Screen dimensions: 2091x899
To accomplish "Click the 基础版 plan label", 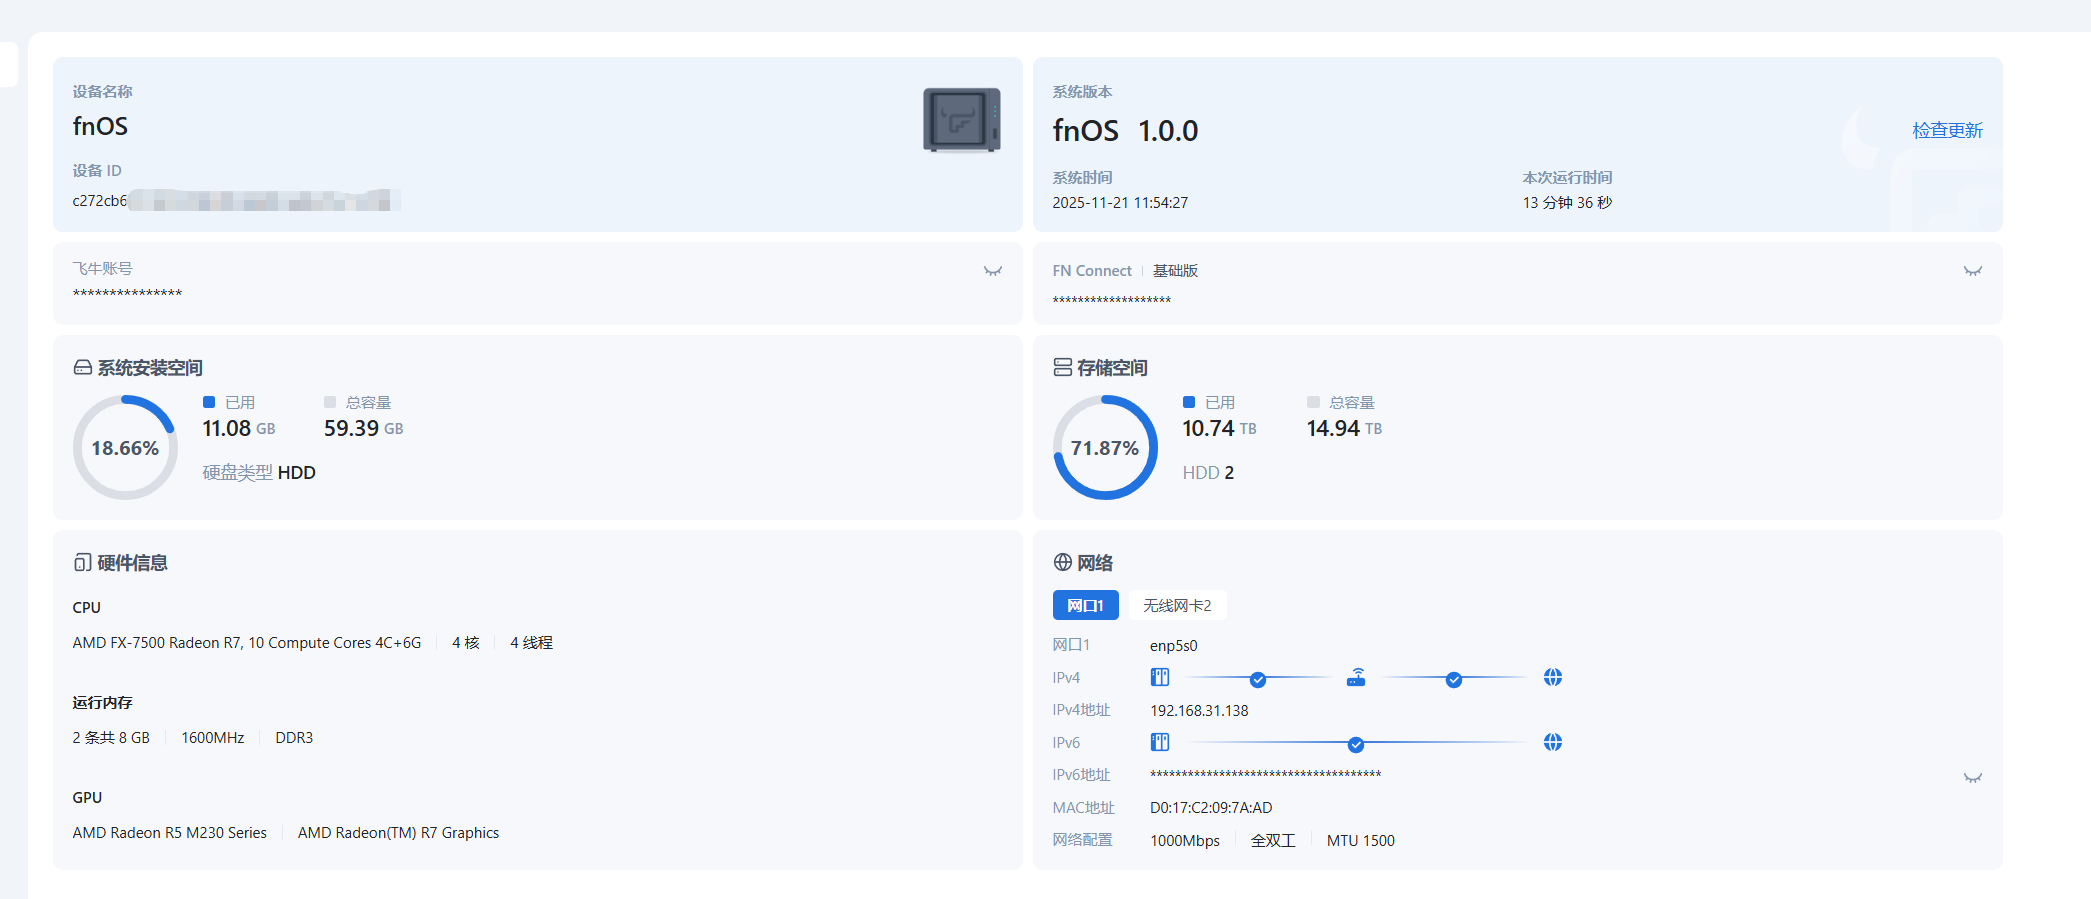I will tap(1175, 271).
